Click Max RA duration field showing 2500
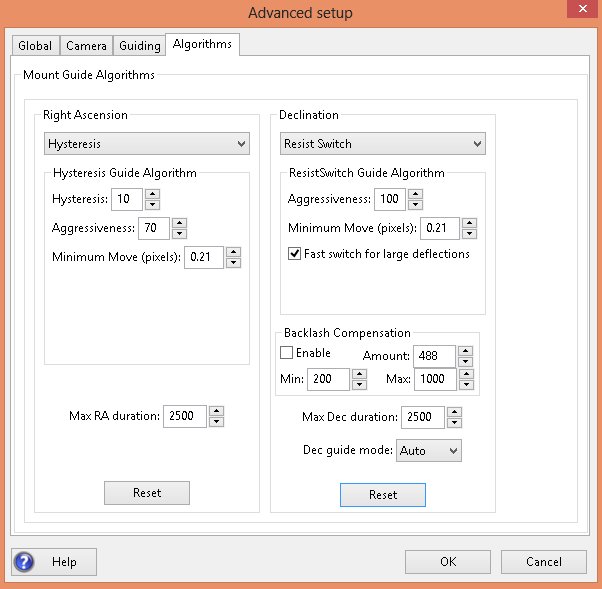The image size is (602, 589). [185, 416]
